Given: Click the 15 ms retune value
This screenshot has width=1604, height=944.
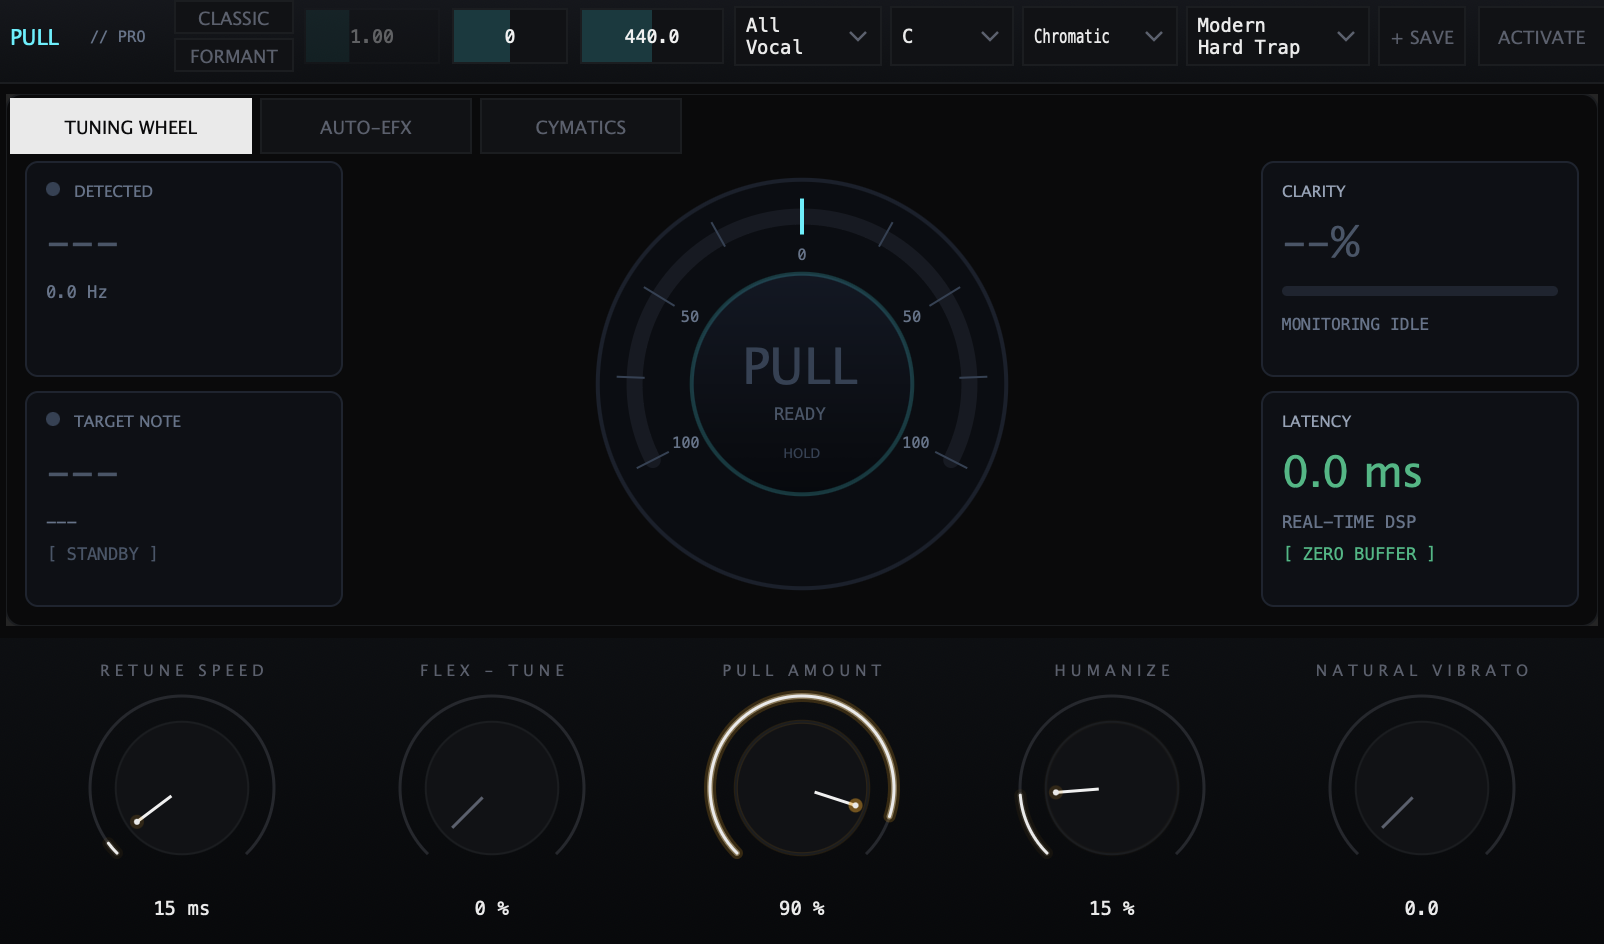Looking at the screenshot, I should [182, 908].
